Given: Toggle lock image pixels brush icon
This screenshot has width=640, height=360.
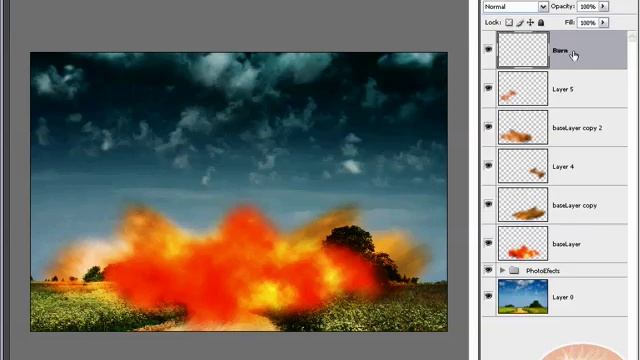Looking at the screenshot, I should (520, 23).
